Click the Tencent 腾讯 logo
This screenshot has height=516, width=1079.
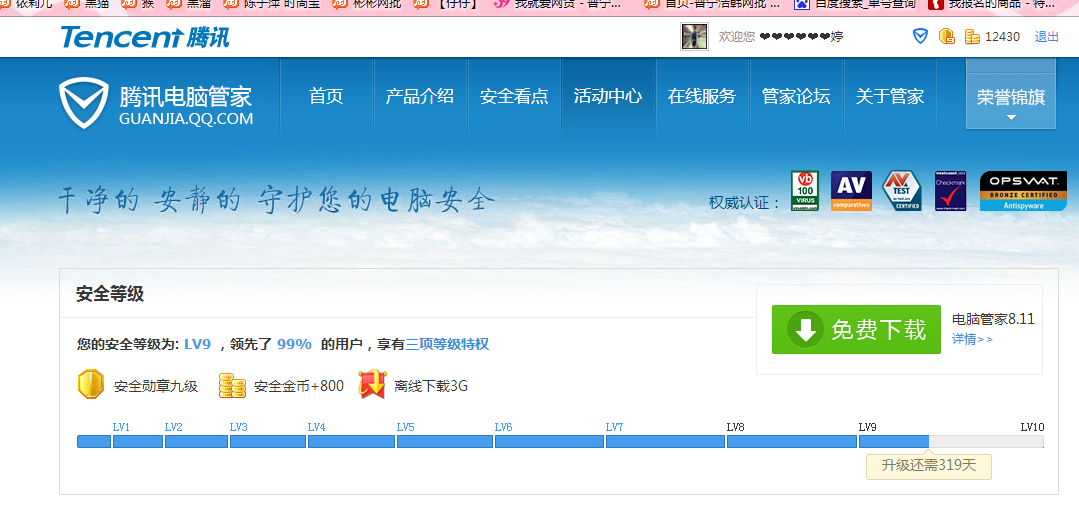(145, 36)
